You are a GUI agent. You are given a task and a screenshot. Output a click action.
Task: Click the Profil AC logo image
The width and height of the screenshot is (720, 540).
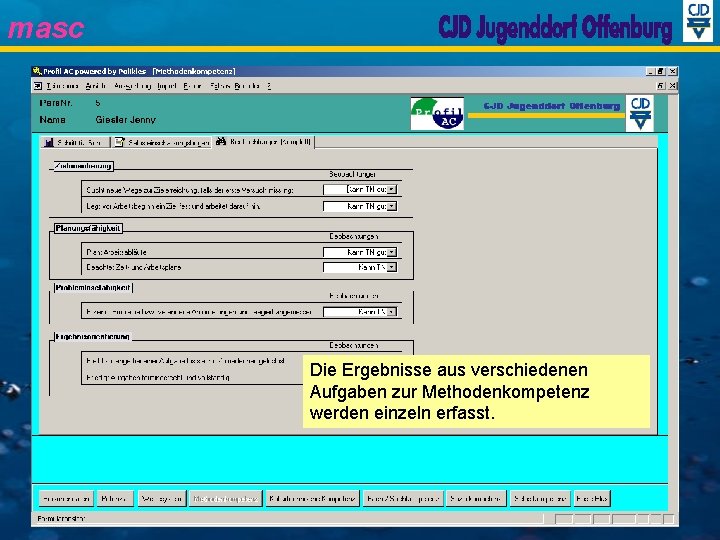pos(437,113)
